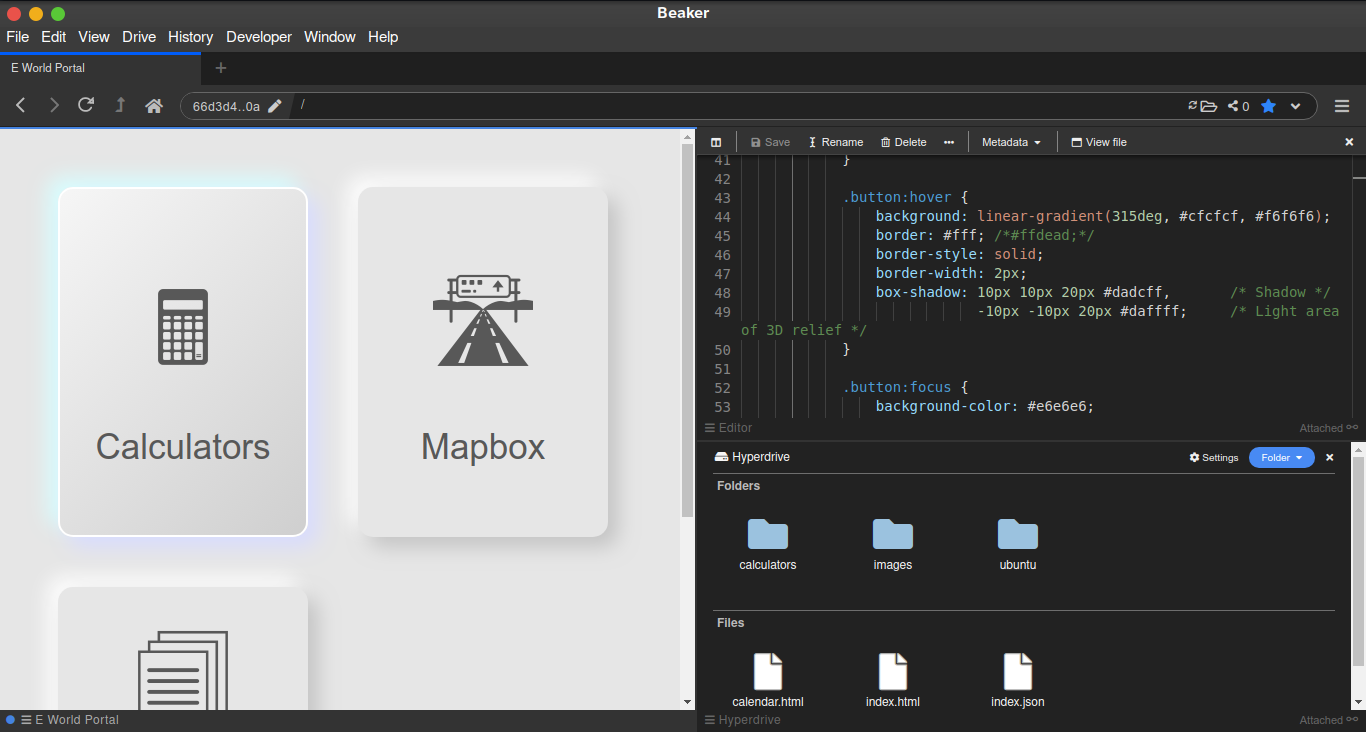
Task: Open the hamburger menu in browser toolbar
Action: (1342, 106)
